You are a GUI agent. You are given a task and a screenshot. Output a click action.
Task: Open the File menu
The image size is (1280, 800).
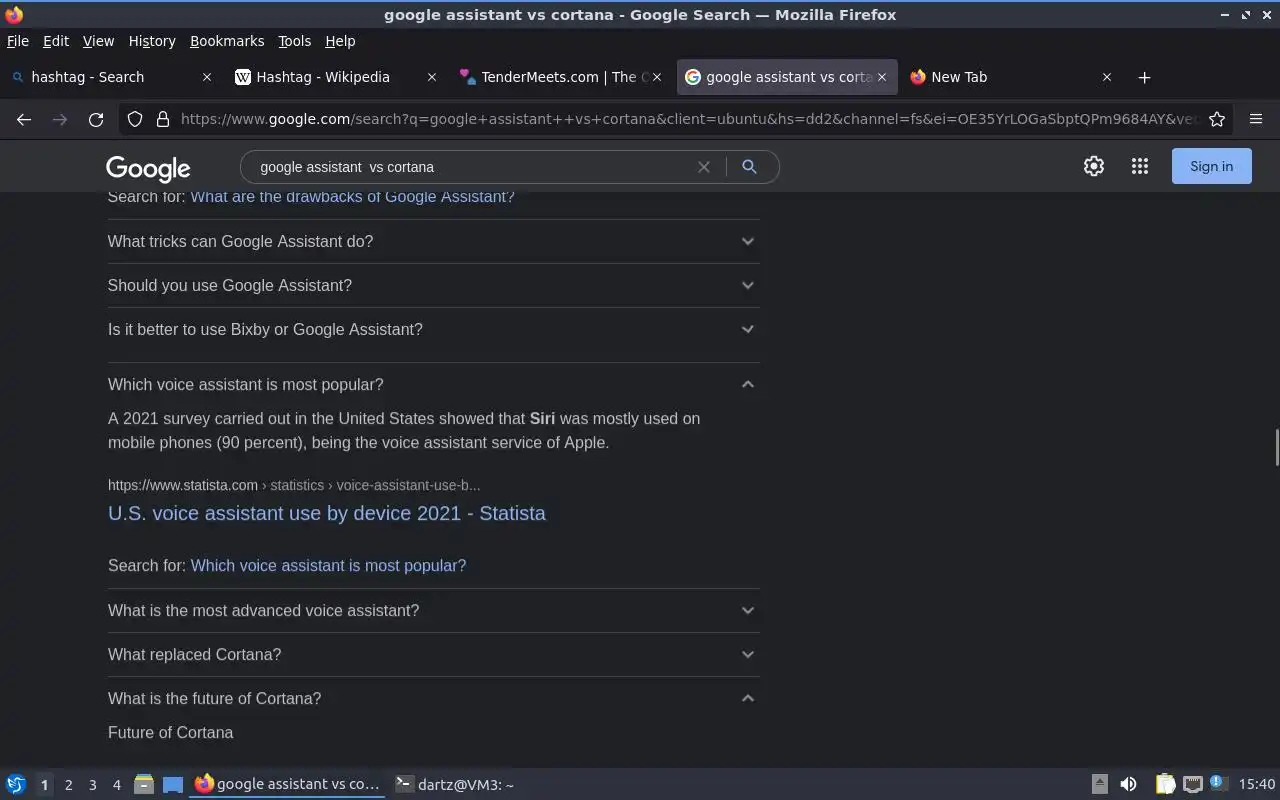[17, 41]
